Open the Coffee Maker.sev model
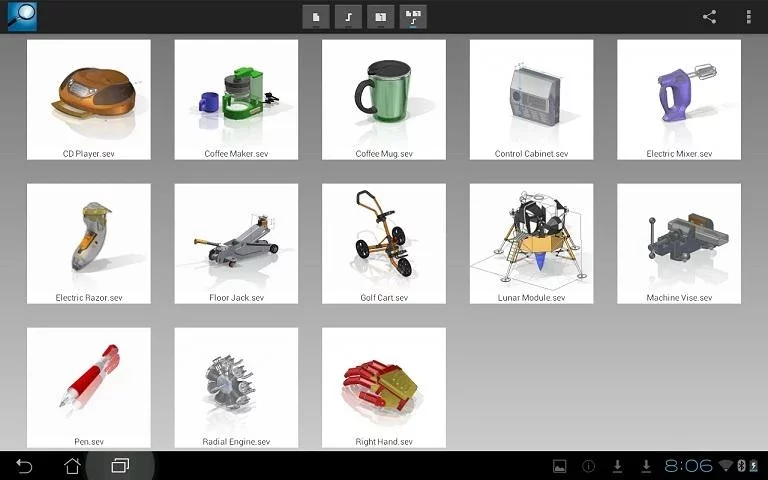Viewport: 768px width, 480px height. click(x=236, y=99)
